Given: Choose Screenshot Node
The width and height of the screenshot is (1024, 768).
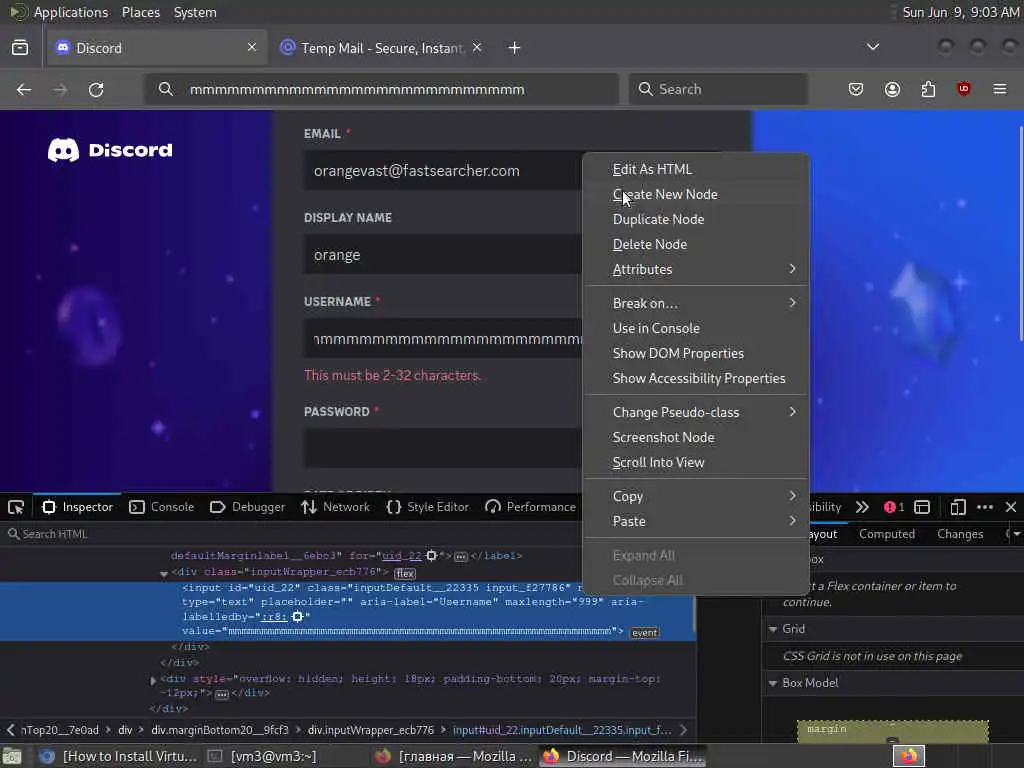Looking at the screenshot, I should click(696, 438).
